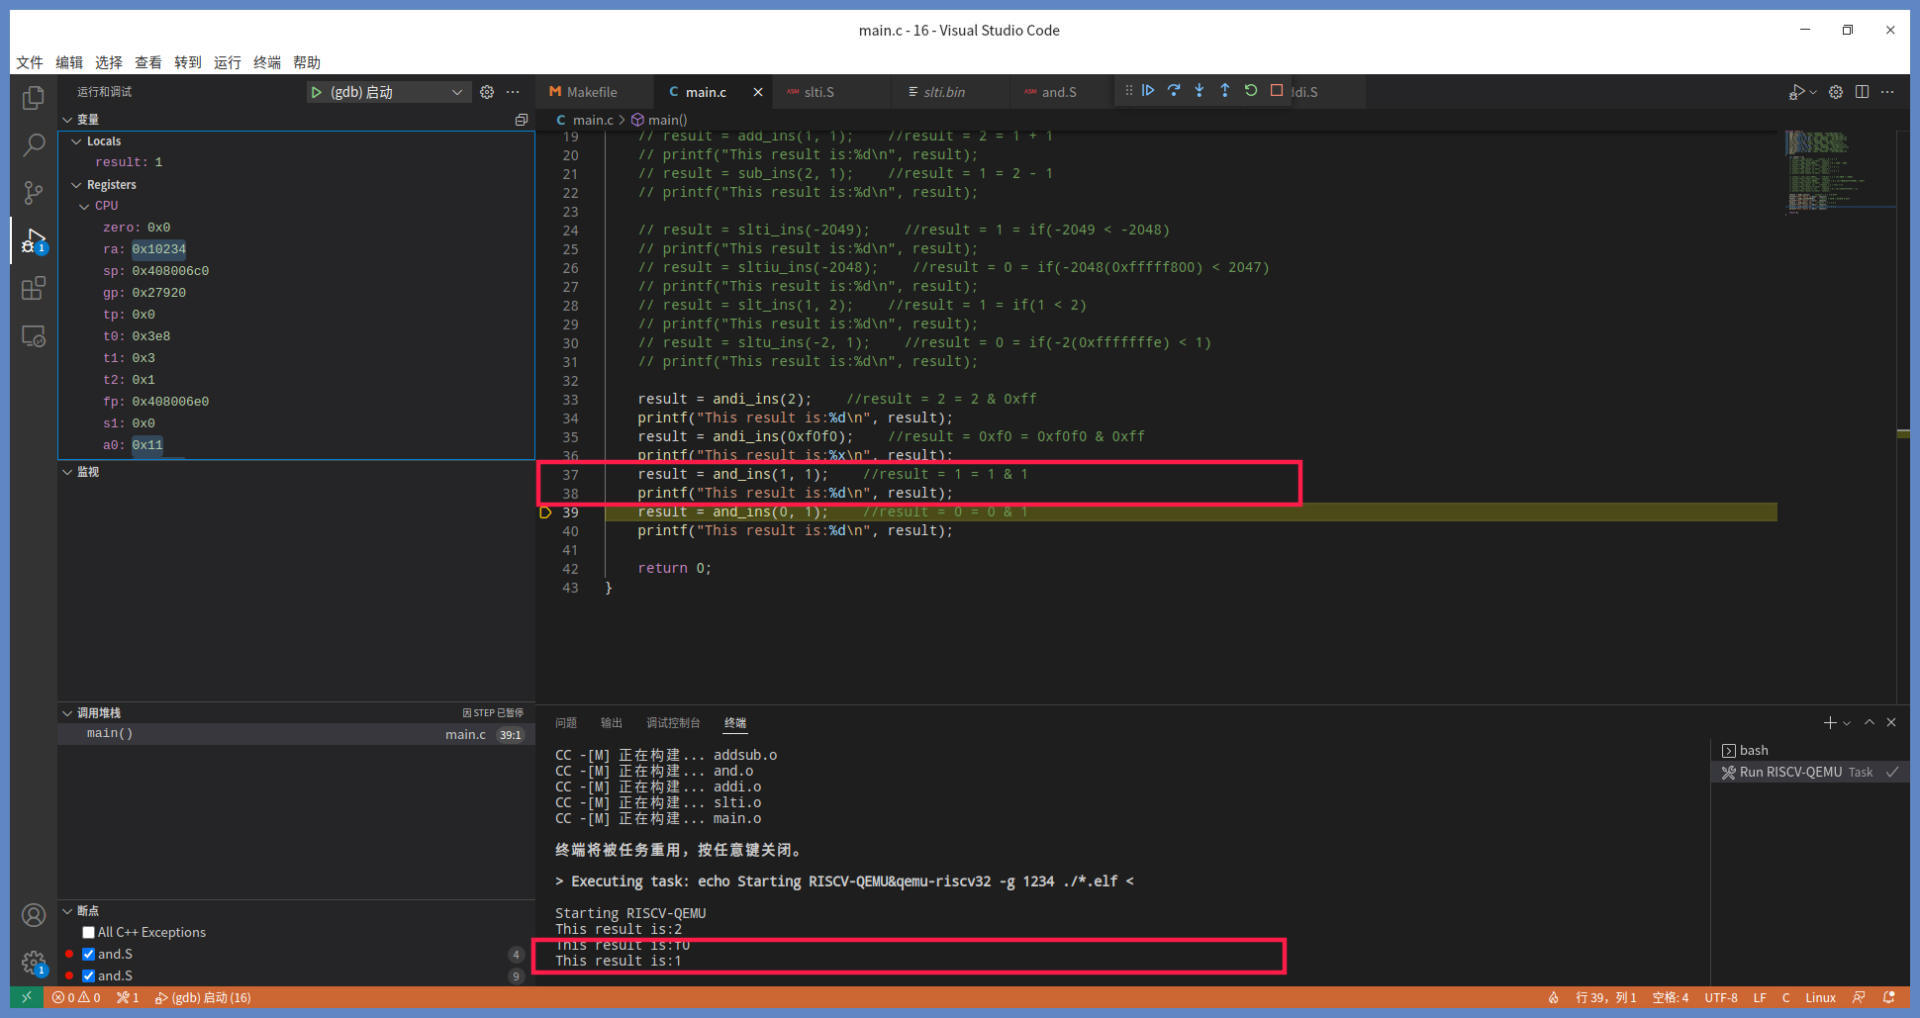Screen dimensions: 1920x1018
Task: Open Source Control in activity bar
Action: pos(34,192)
